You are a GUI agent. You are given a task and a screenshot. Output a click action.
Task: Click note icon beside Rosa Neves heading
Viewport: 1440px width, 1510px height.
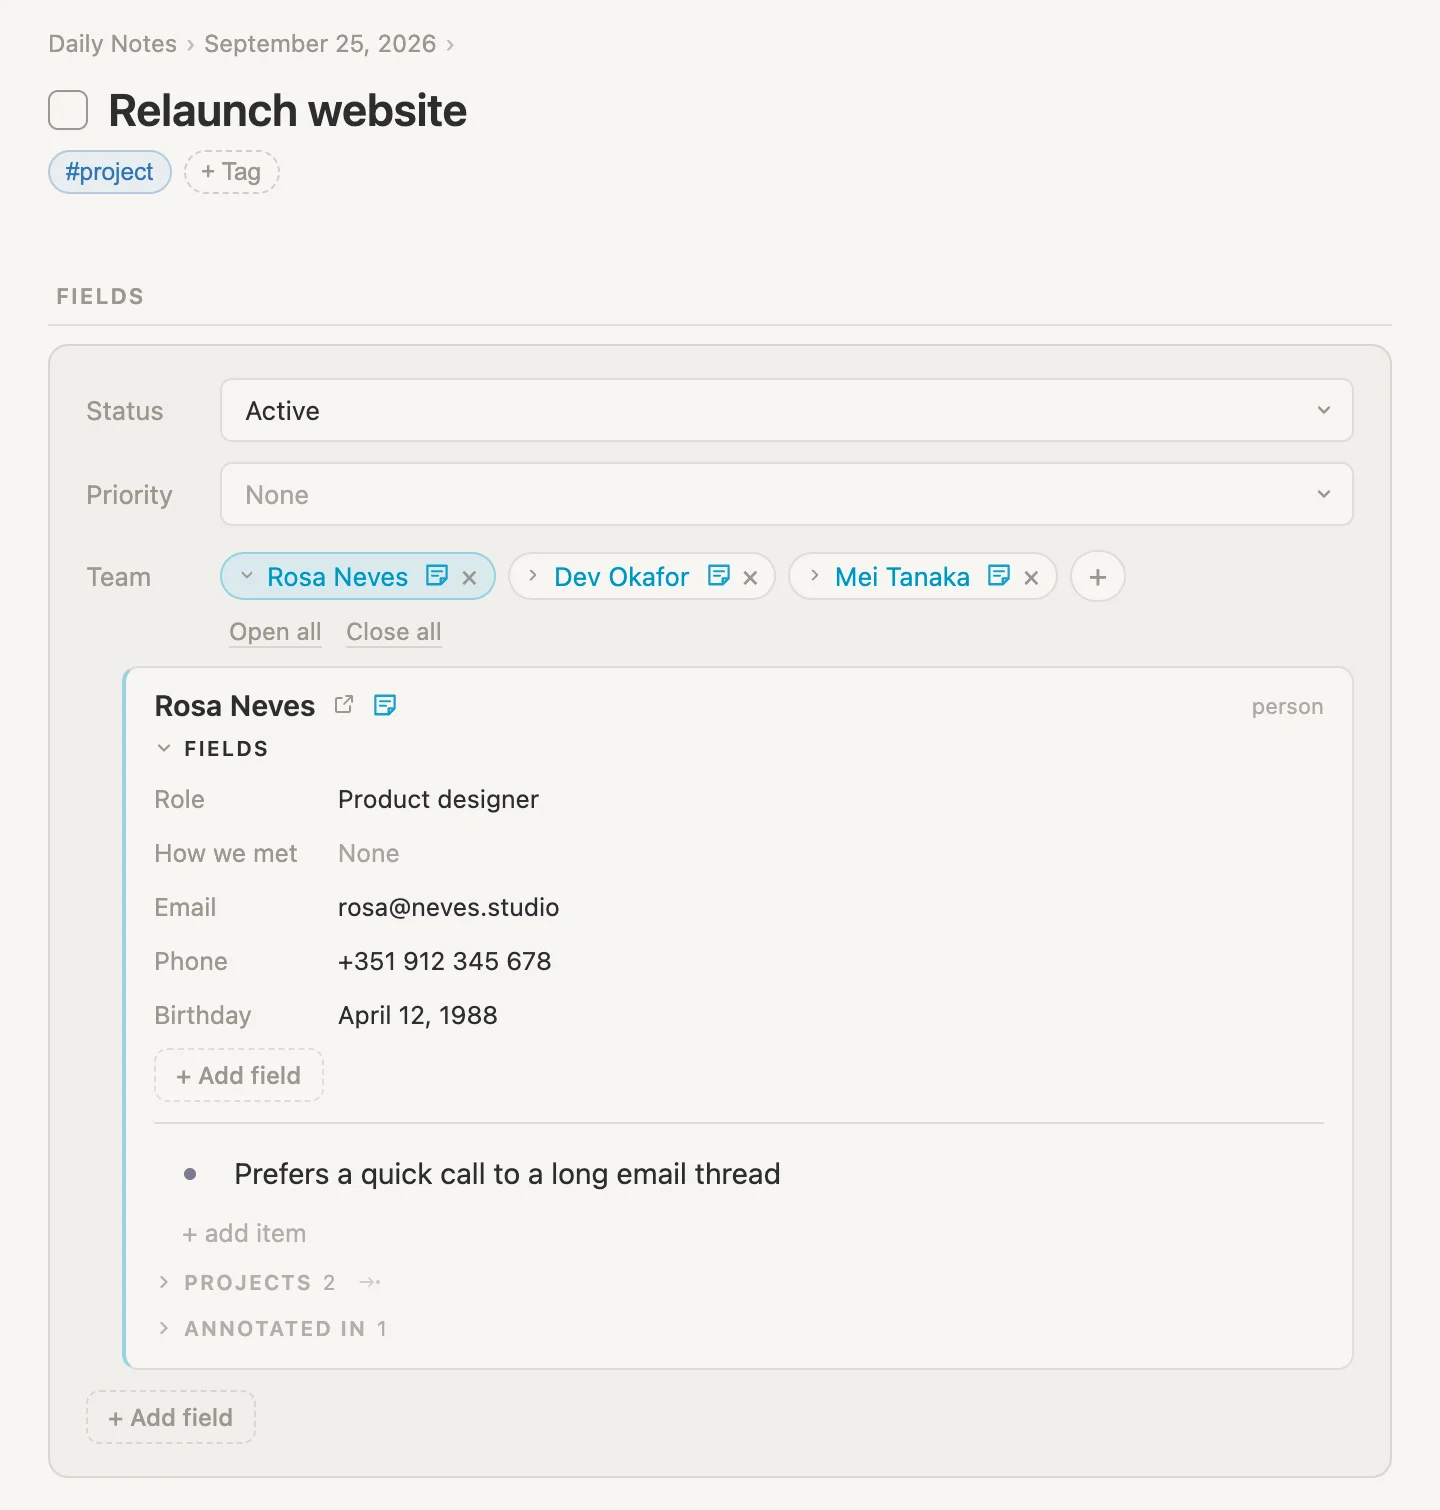coord(385,705)
